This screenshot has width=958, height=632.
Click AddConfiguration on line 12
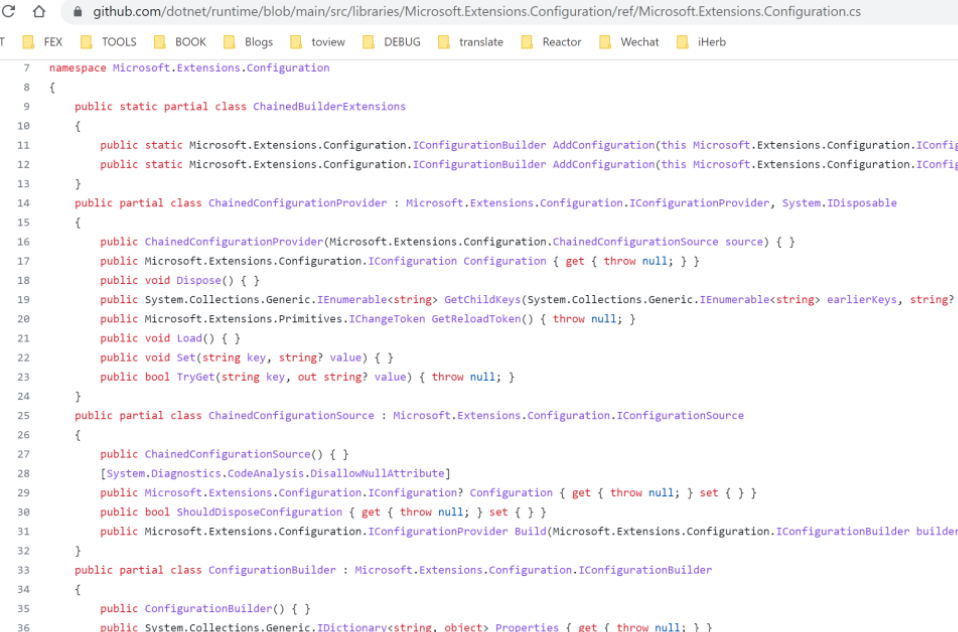click(x=604, y=164)
